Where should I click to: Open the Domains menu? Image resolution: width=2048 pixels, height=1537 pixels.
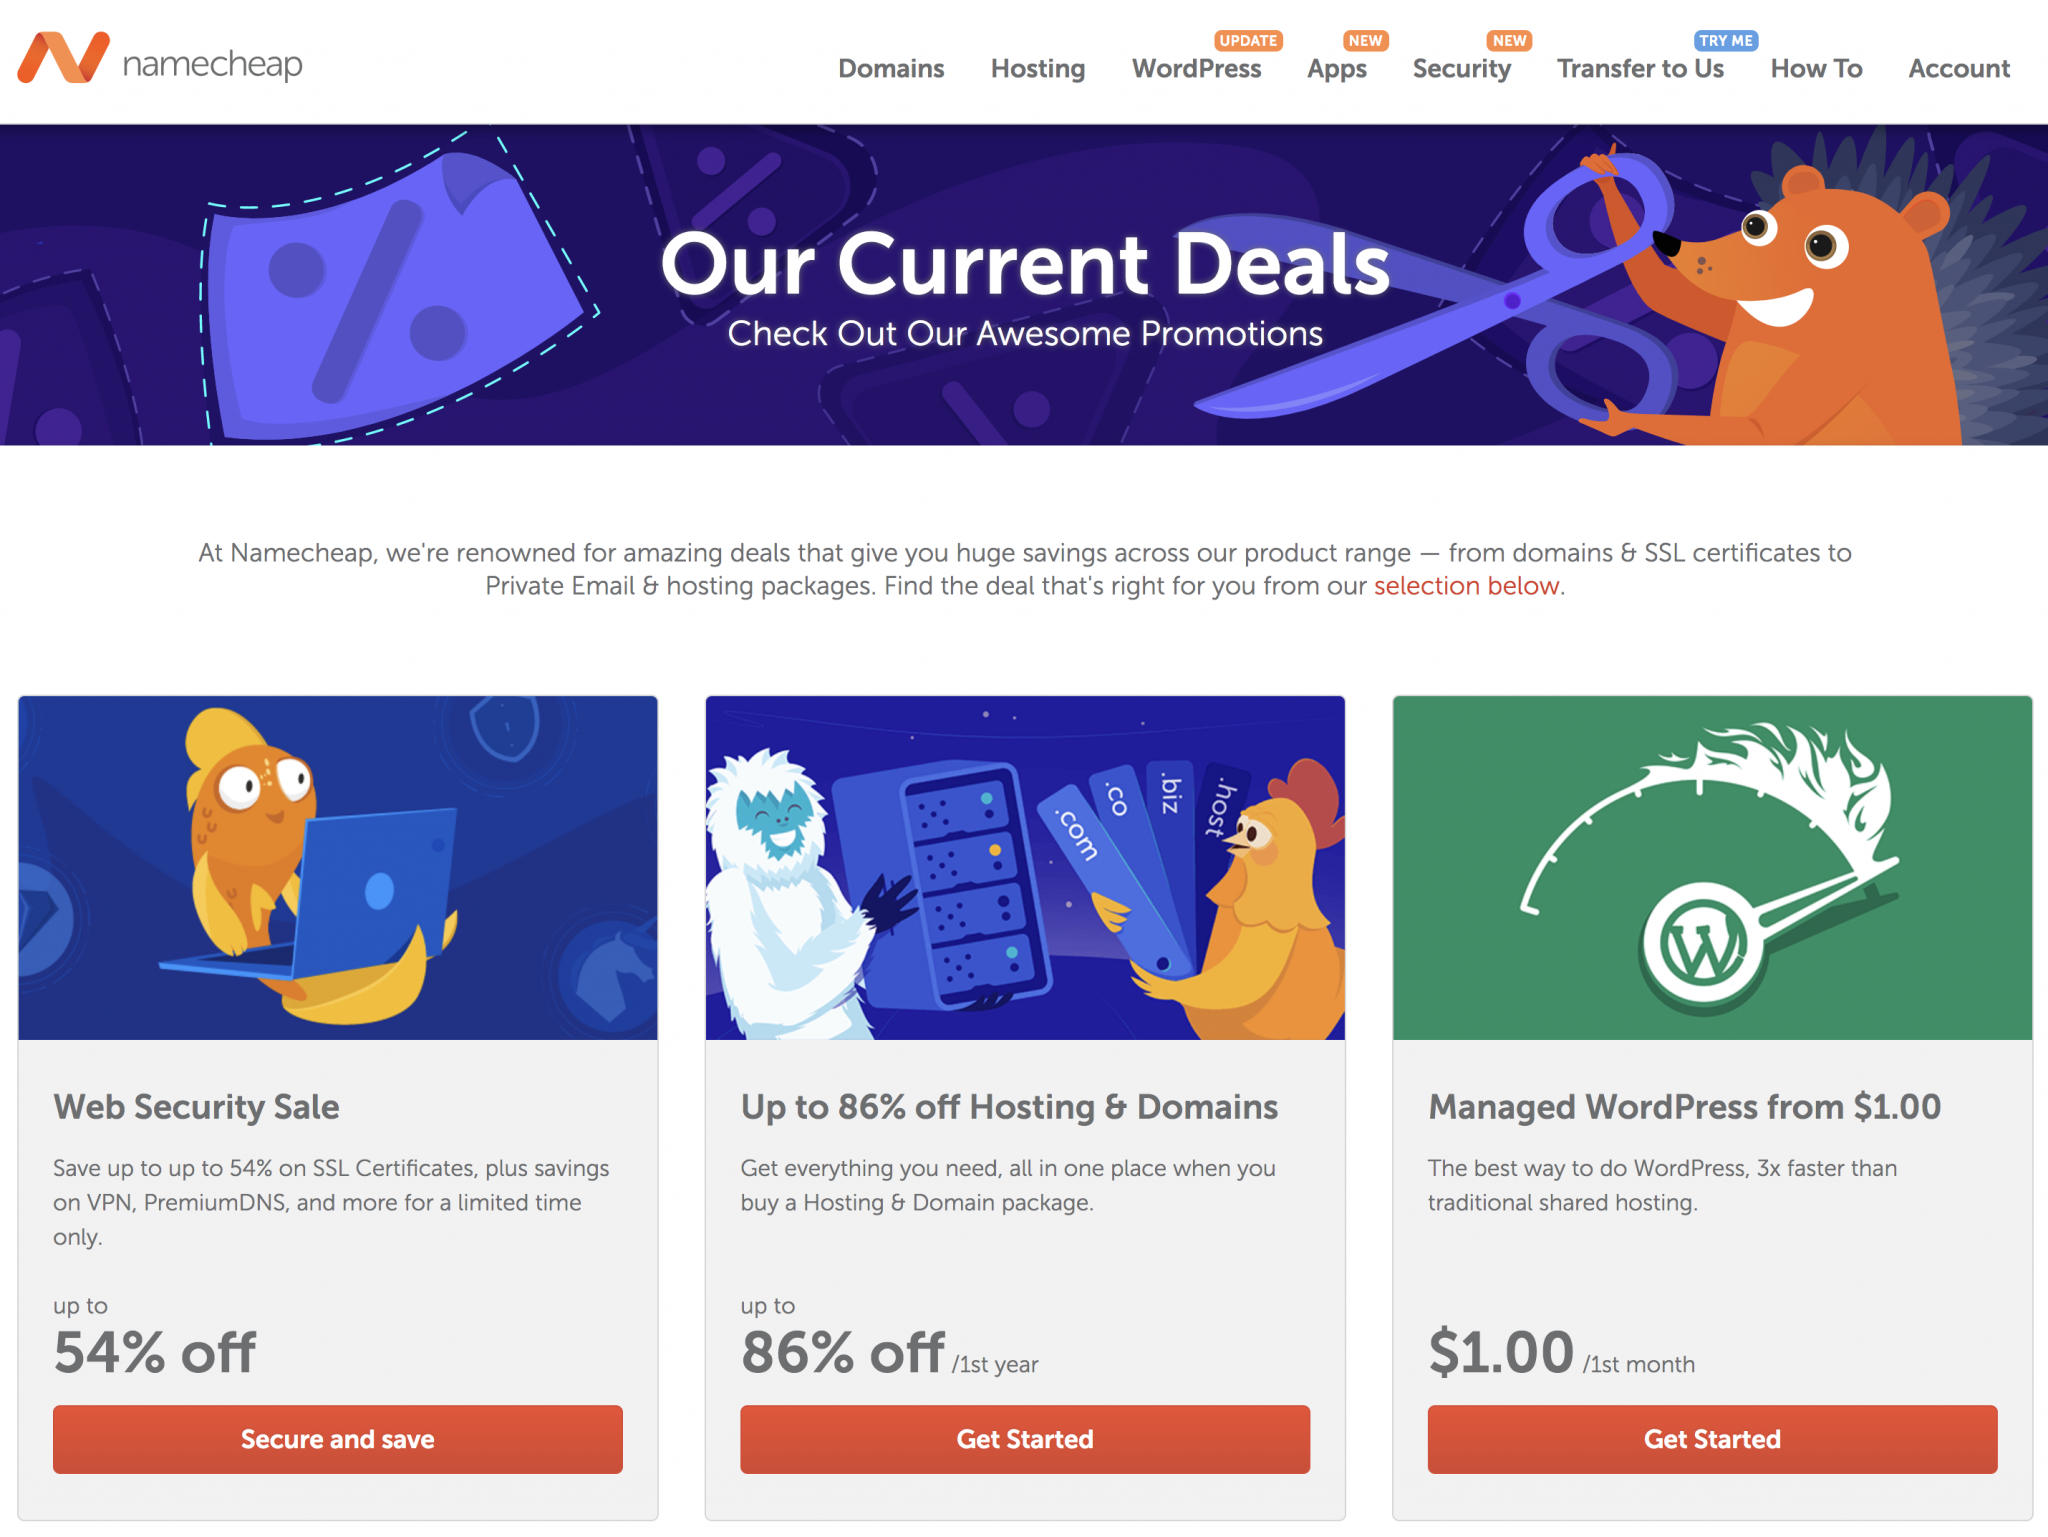click(891, 69)
